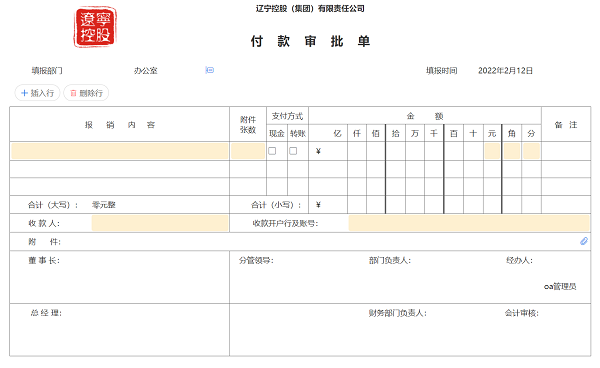Click 删除行 to delete a row

(x=86, y=93)
